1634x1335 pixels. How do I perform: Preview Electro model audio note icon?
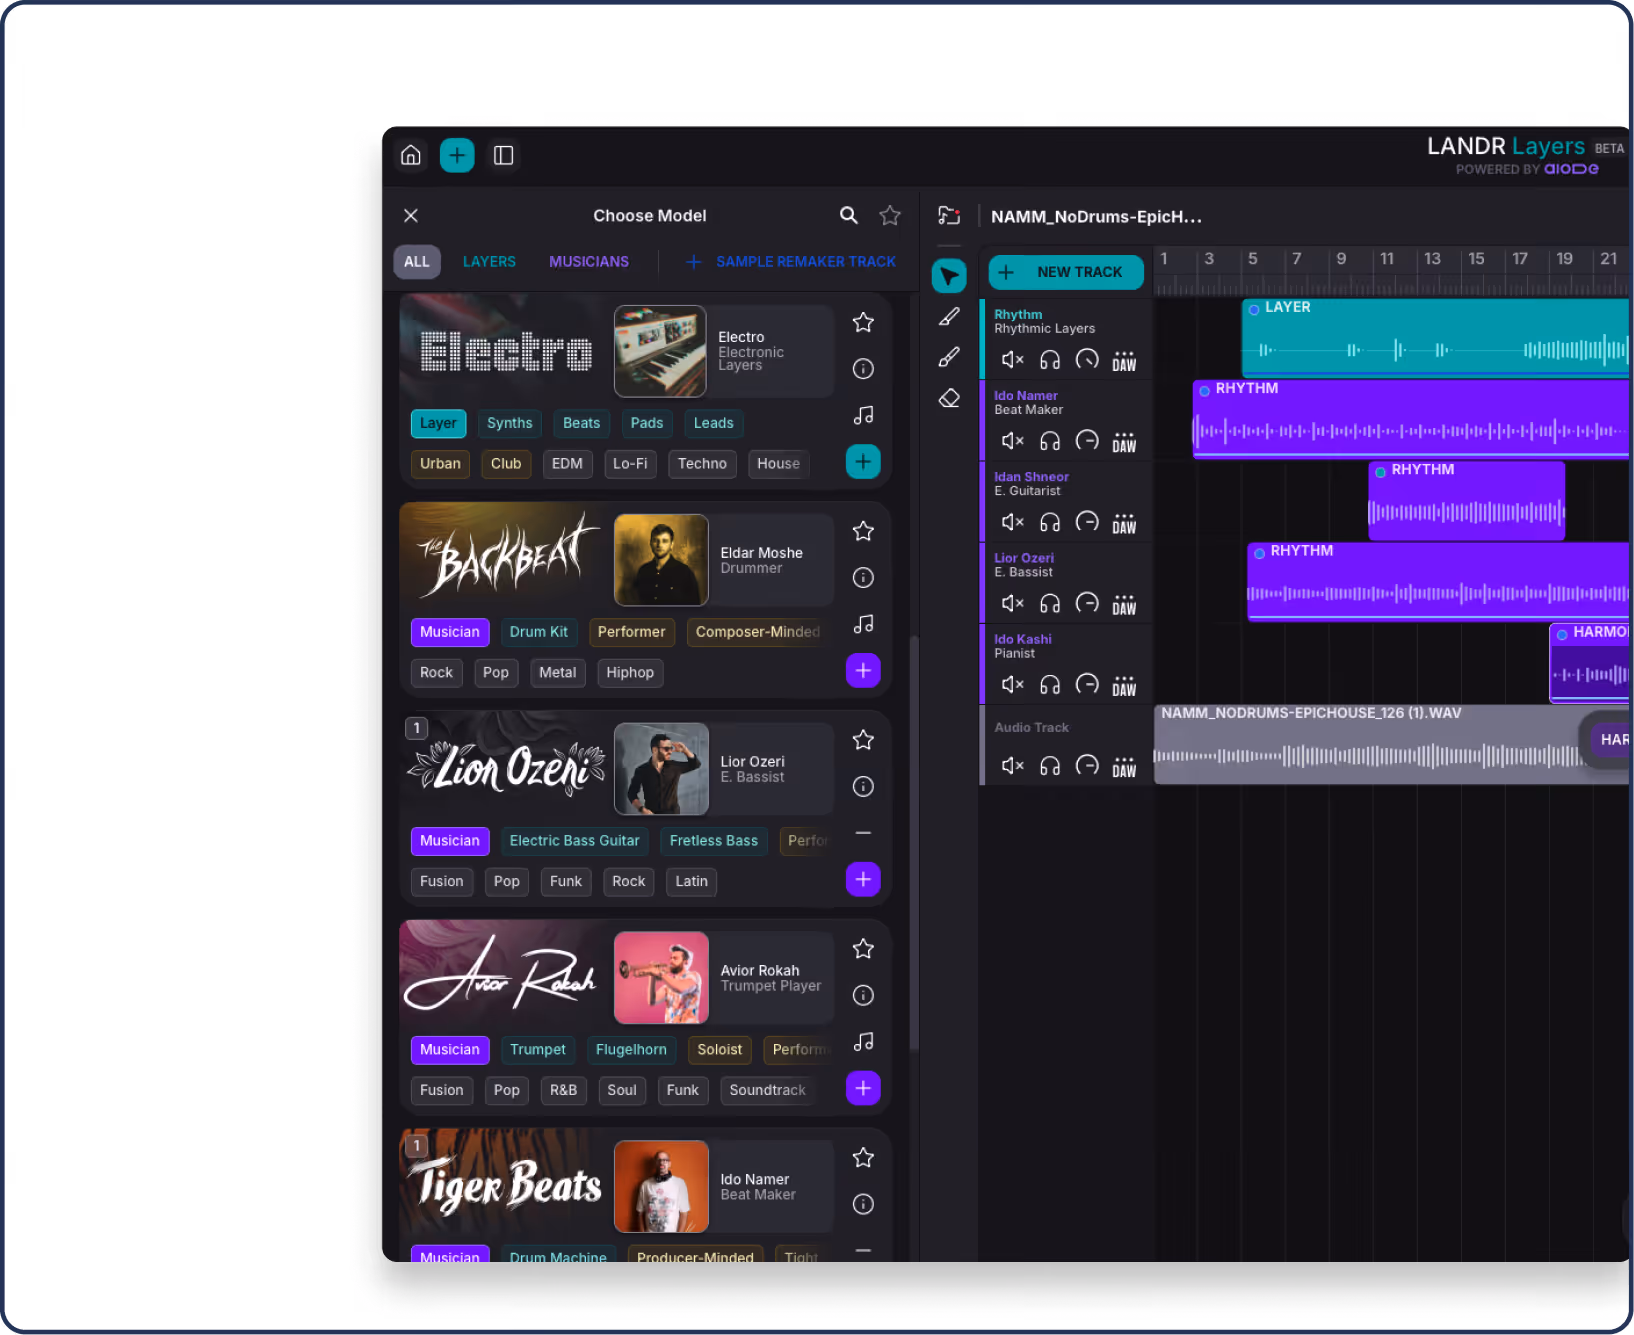(863, 415)
